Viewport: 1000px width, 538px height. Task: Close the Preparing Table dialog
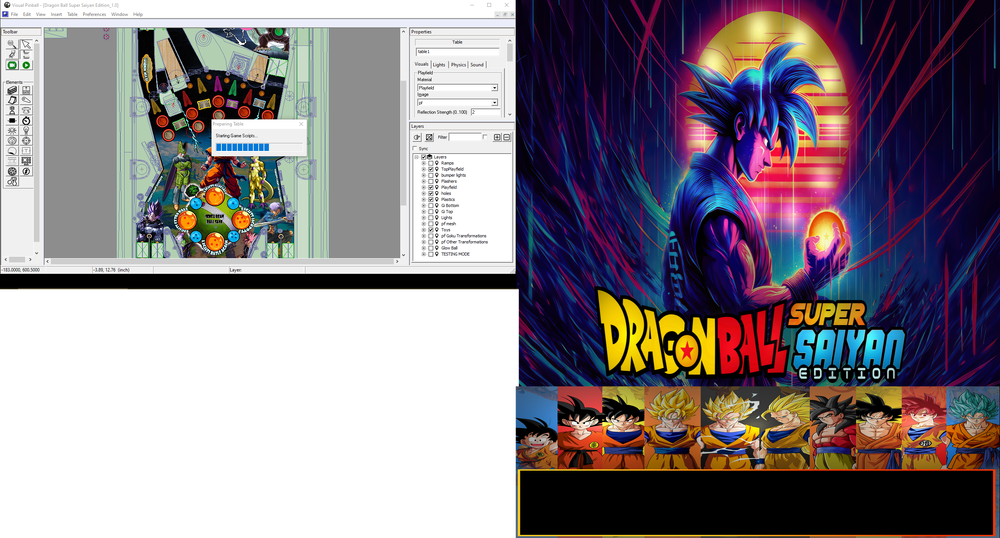click(x=301, y=124)
